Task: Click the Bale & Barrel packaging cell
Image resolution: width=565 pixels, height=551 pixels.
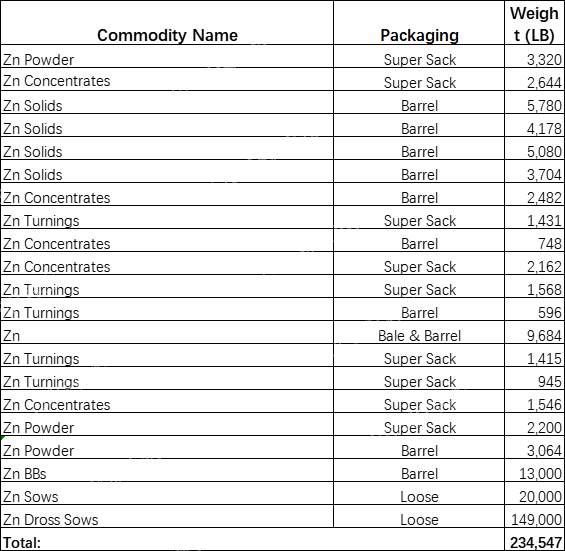Action: 419,332
